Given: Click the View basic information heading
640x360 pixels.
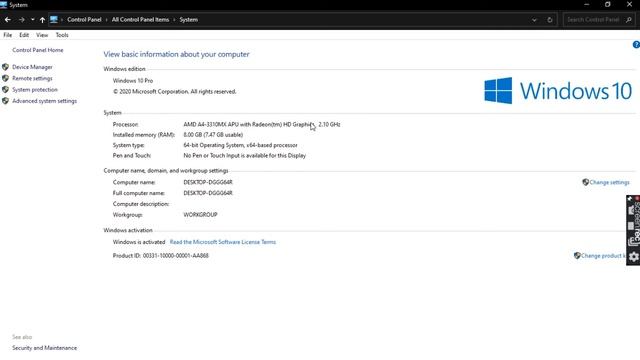Looking at the screenshot, I should coord(176,54).
